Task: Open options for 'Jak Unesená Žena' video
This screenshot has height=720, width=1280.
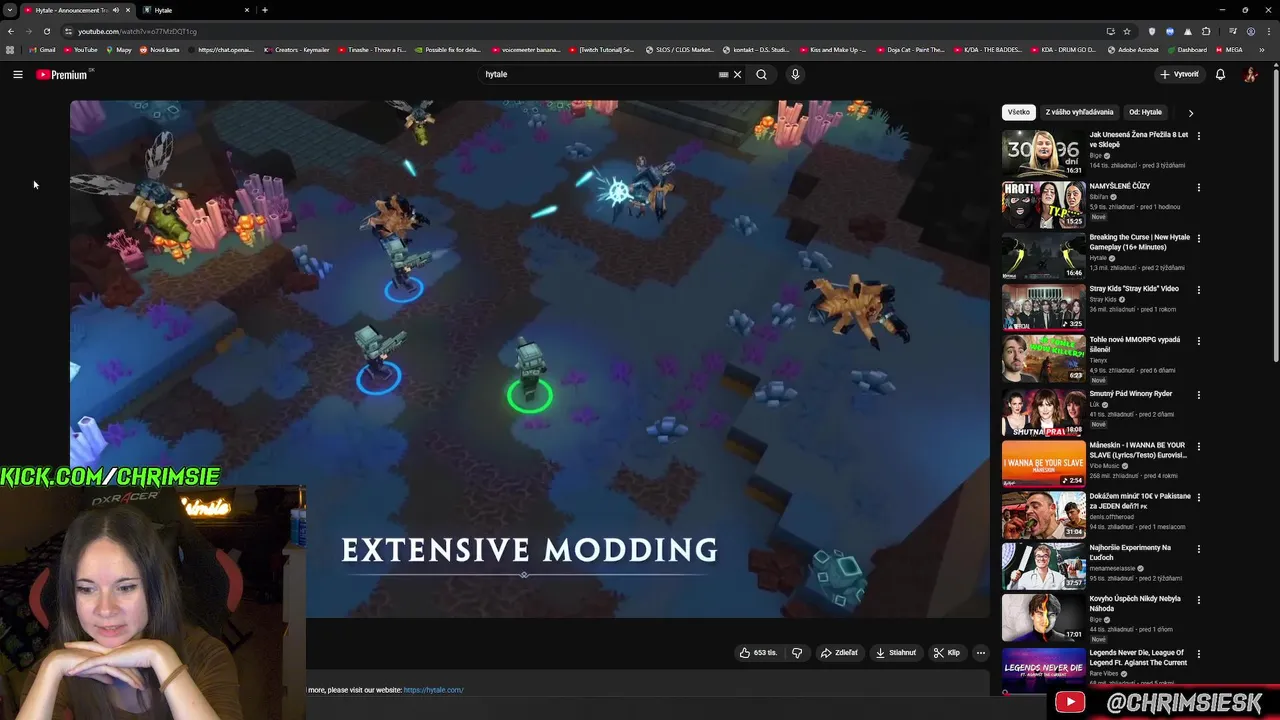Action: 1198,136
